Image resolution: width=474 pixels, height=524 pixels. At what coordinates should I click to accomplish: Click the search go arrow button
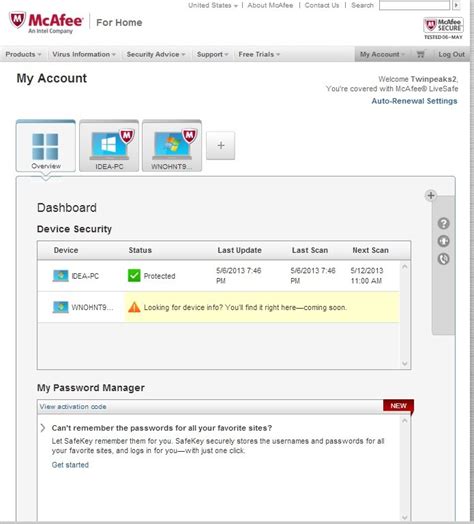[456, 5]
